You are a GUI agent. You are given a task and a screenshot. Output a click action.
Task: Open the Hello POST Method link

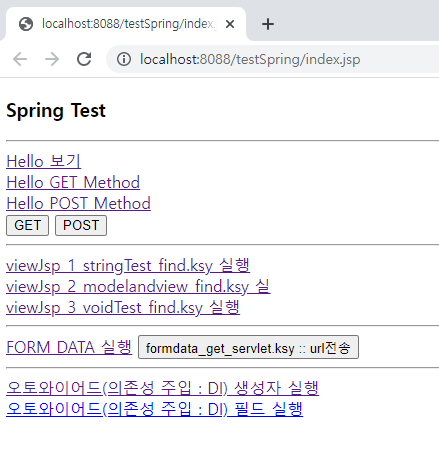[78, 203]
